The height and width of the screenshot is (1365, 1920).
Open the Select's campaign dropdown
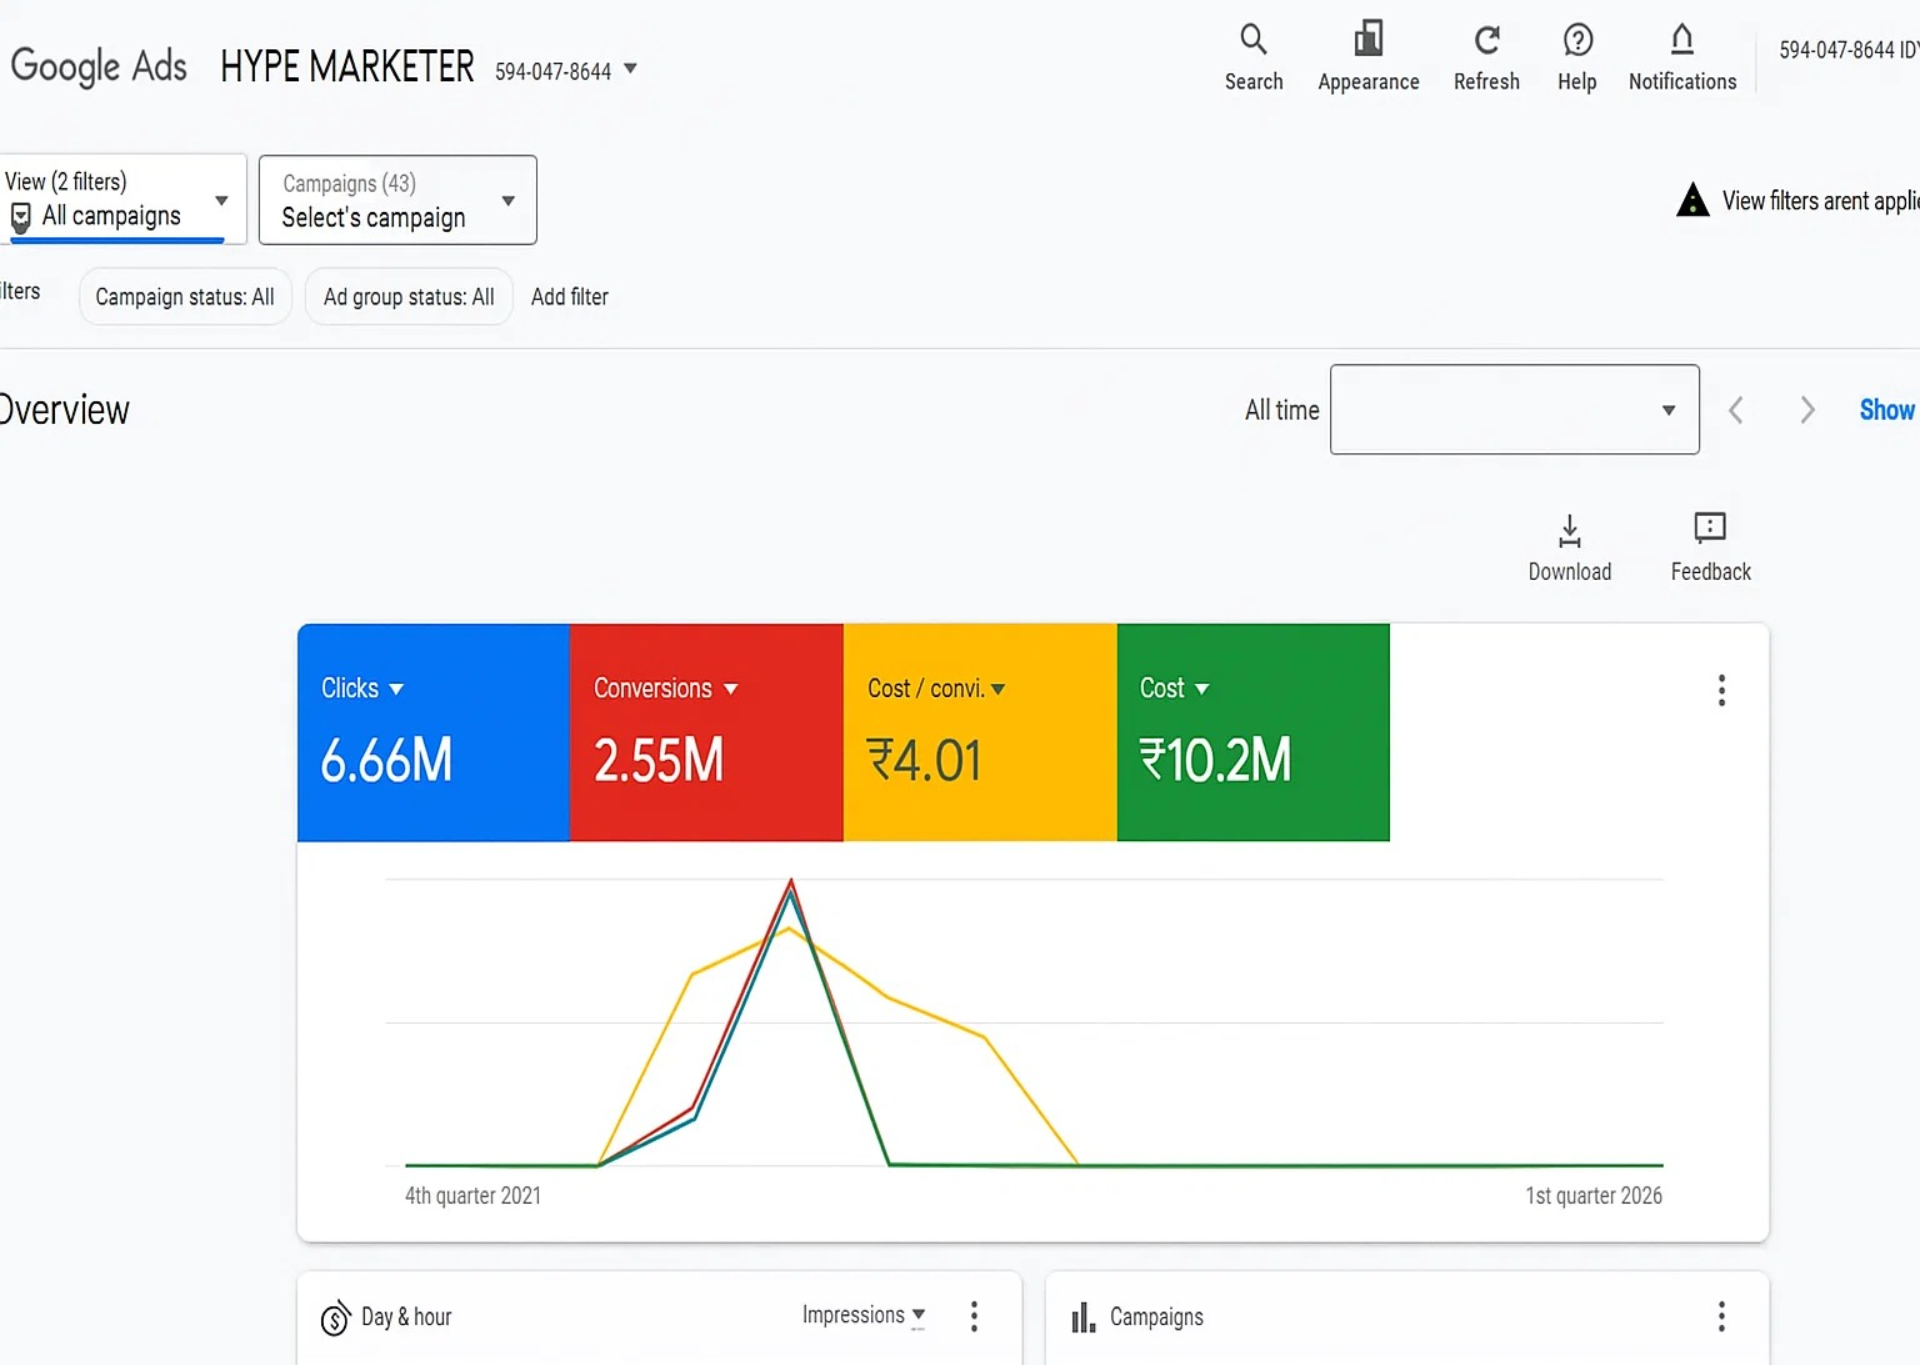[x=508, y=200]
